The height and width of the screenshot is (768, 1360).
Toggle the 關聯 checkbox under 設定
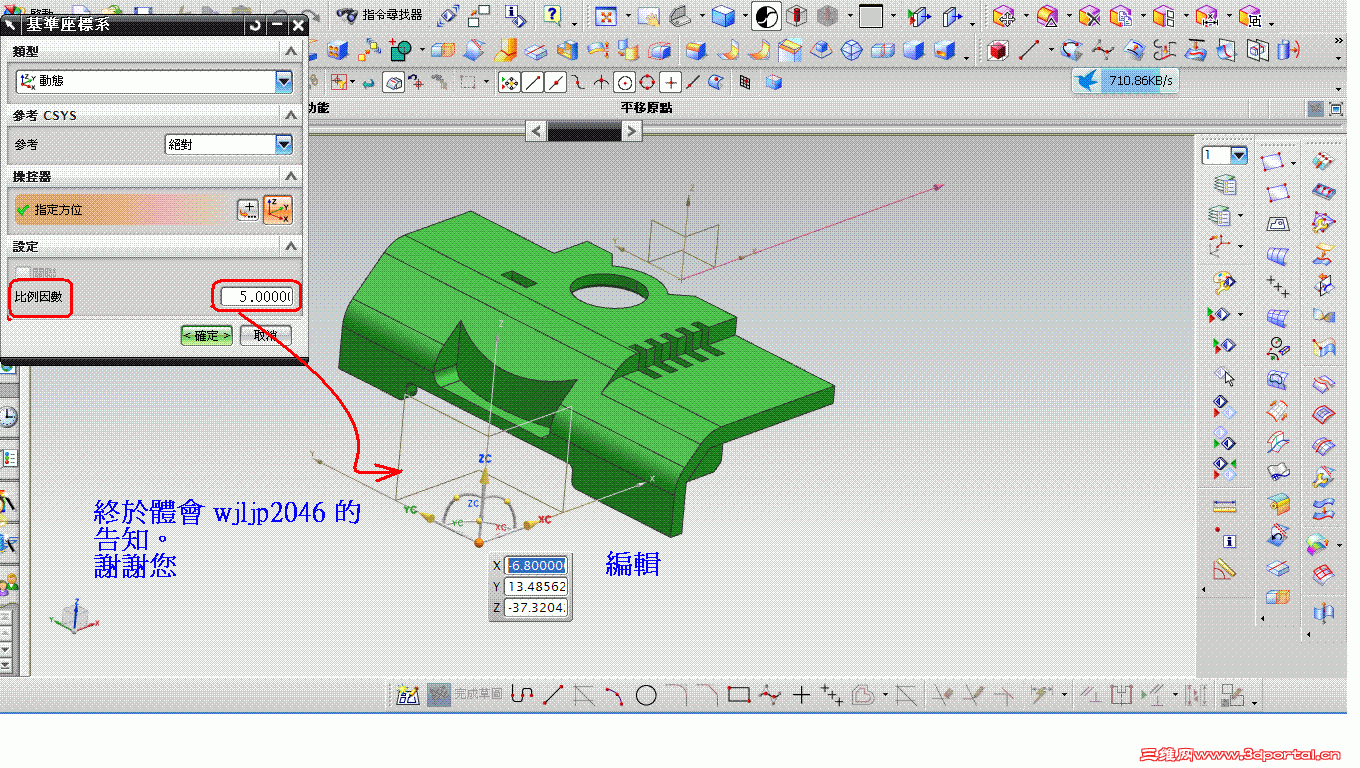click(23, 272)
